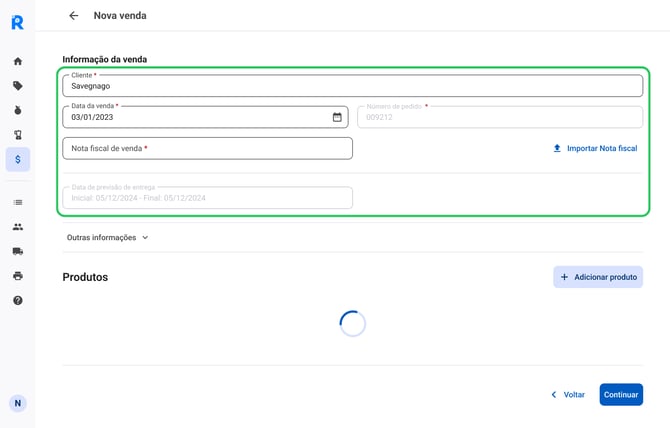The image size is (670, 428).
Task: Select the dollar sign sales icon
Action: (18, 159)
